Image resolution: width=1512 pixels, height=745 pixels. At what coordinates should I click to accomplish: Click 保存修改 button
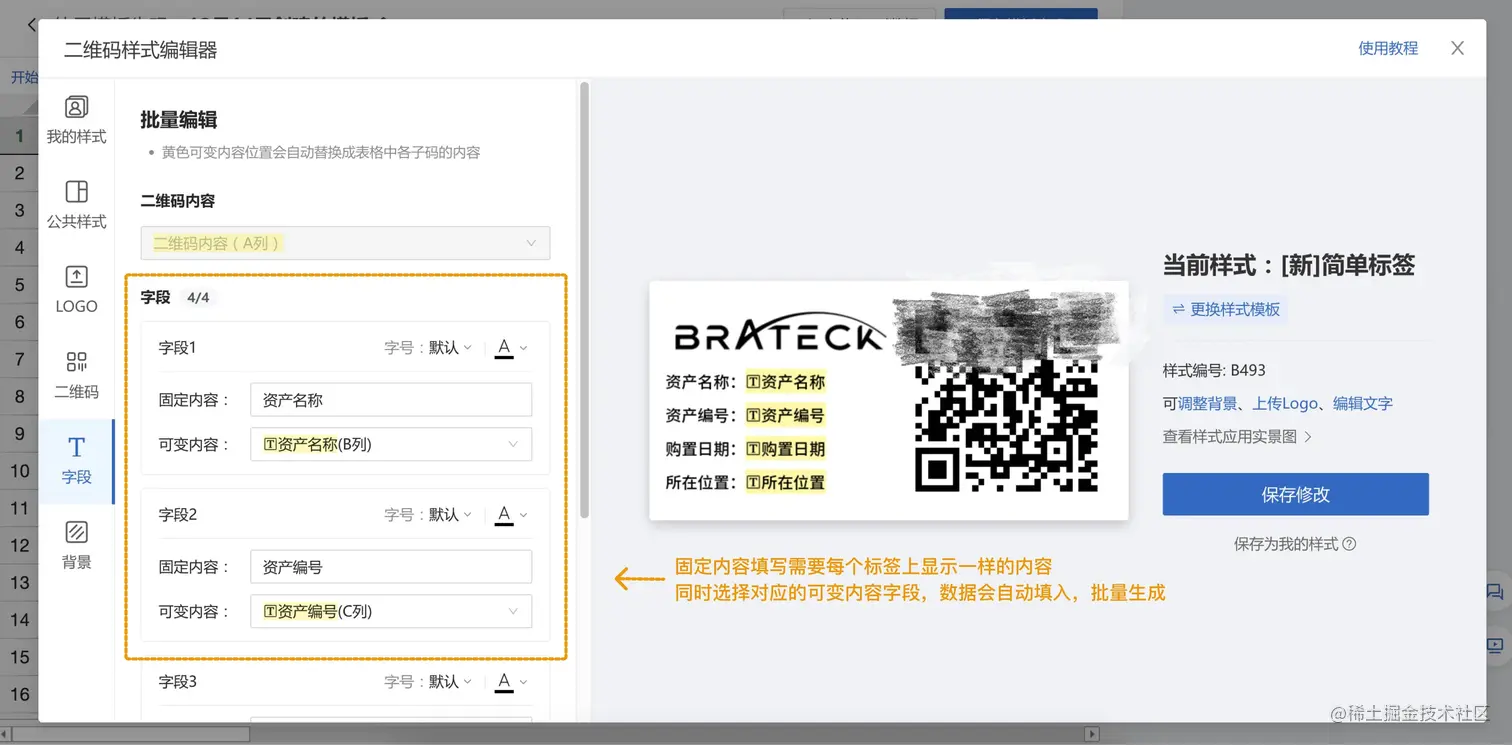(1295, 495)
